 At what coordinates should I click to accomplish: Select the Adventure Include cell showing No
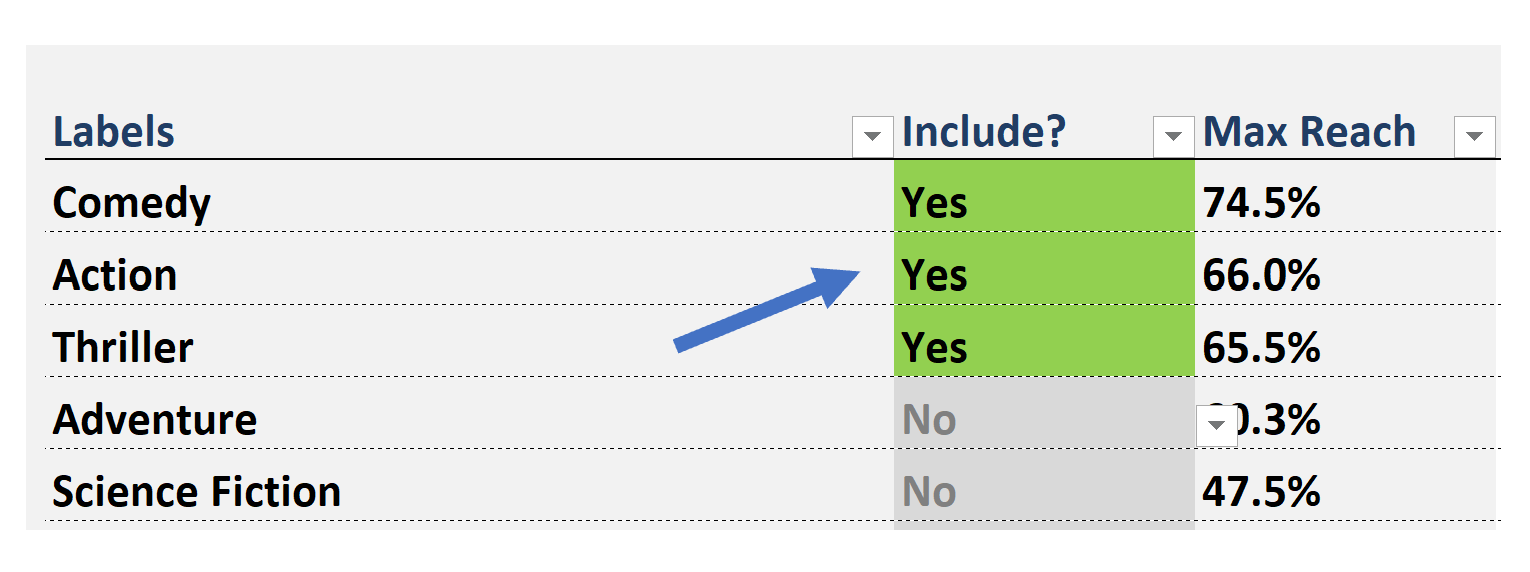pyautogui.click(x=1044, y=413)
